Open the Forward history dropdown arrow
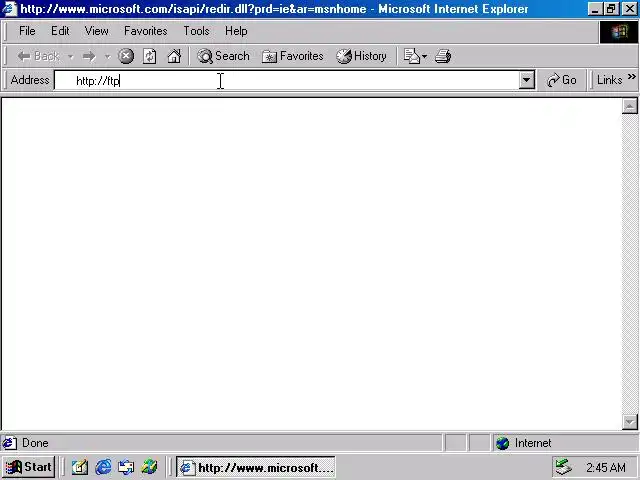The width and height of the screenshot is (640, 480). 107,56
